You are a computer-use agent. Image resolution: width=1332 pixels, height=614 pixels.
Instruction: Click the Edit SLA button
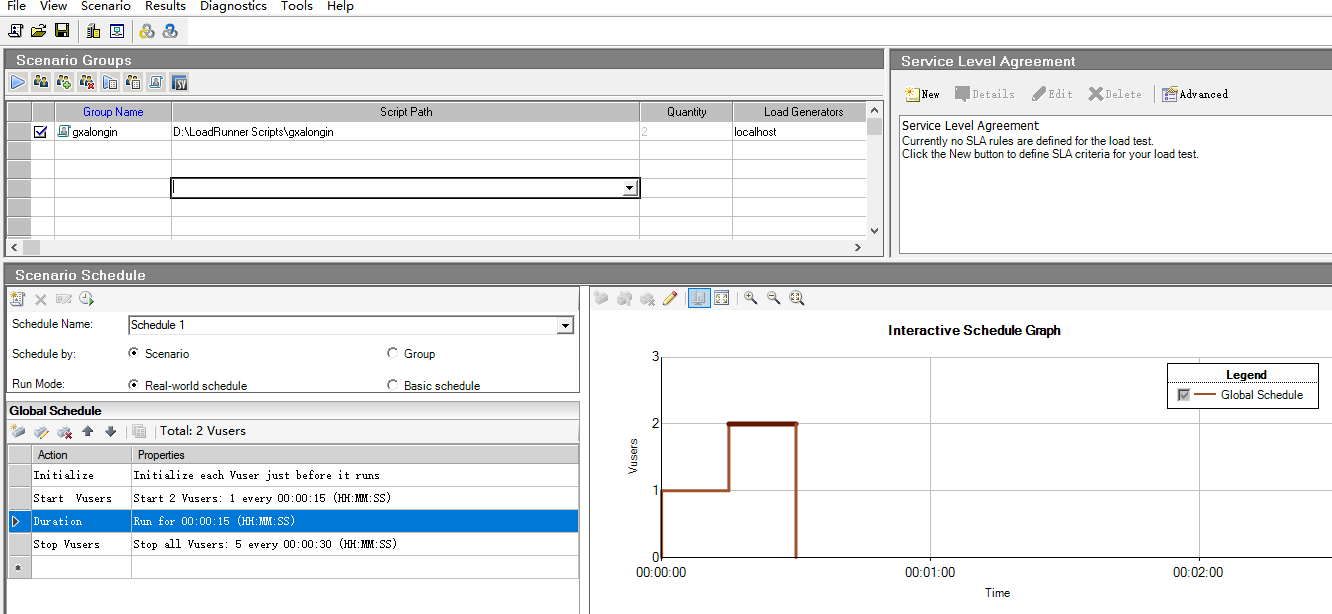point(1052,94)
